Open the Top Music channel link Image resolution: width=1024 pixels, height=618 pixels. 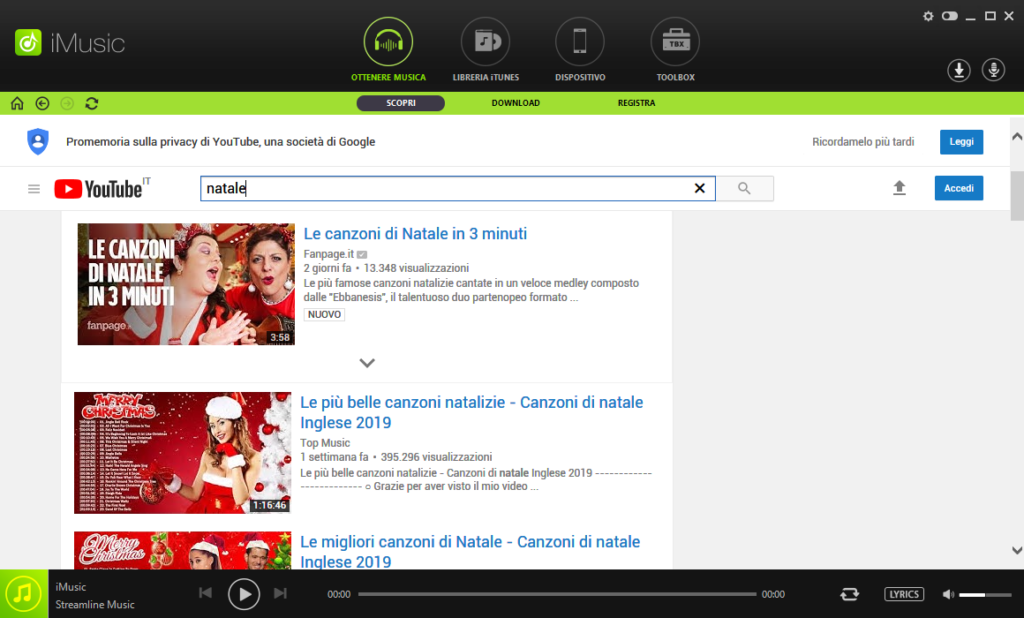[325, 443]
